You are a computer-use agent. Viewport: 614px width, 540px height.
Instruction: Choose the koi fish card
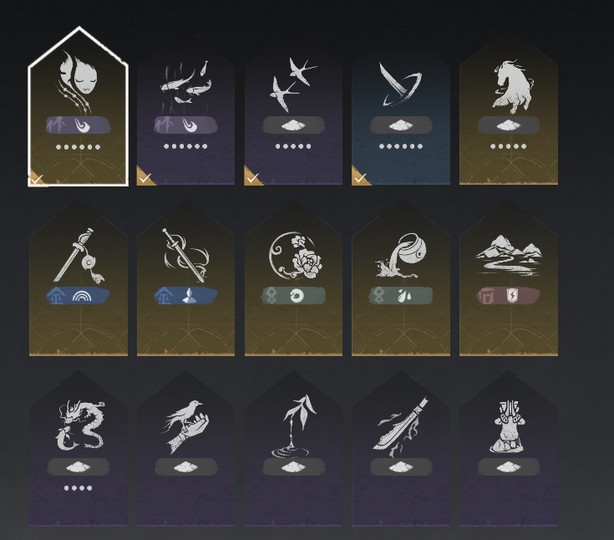pyautogui.click(x=186, y=114)
